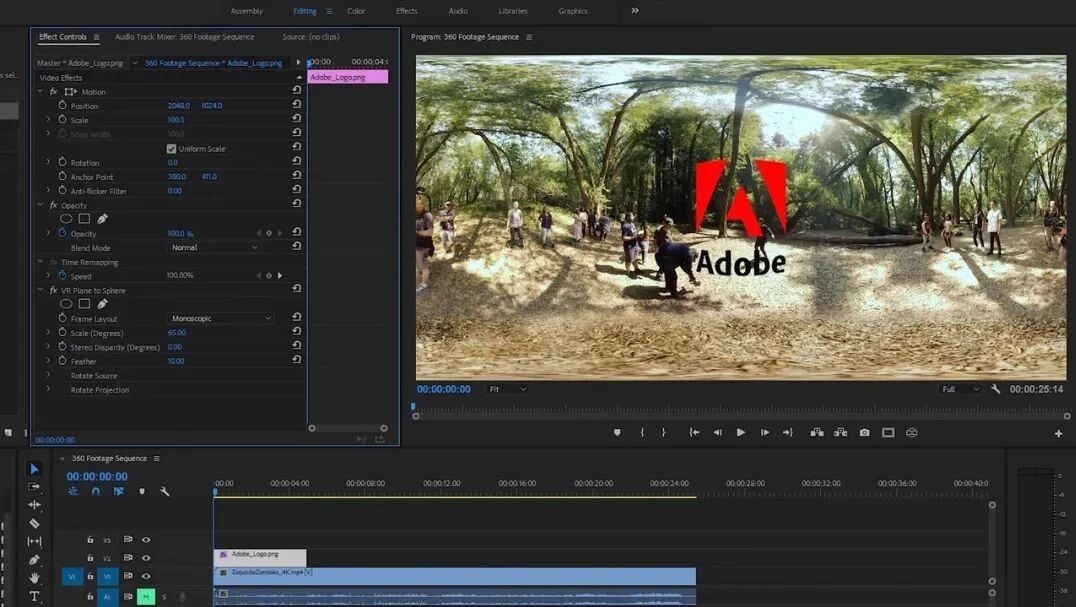This screenshot has height=607, width=1076.
Task: Click Program monitor scrub bar playhead
Action: 413,406
